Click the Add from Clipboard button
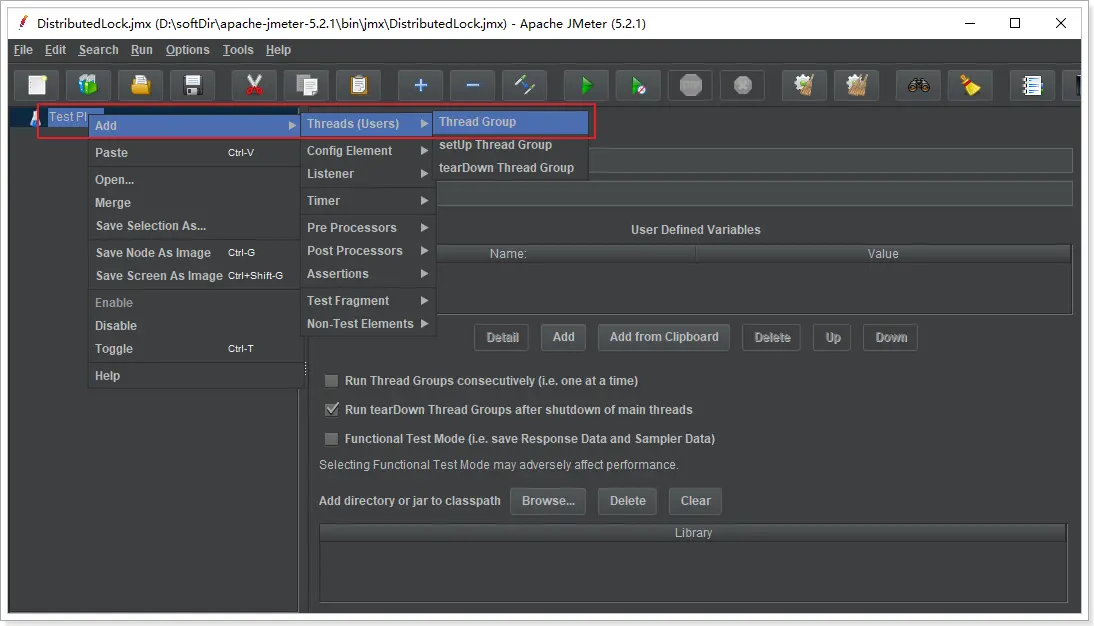1094x626 pixels. click(664, 337)
